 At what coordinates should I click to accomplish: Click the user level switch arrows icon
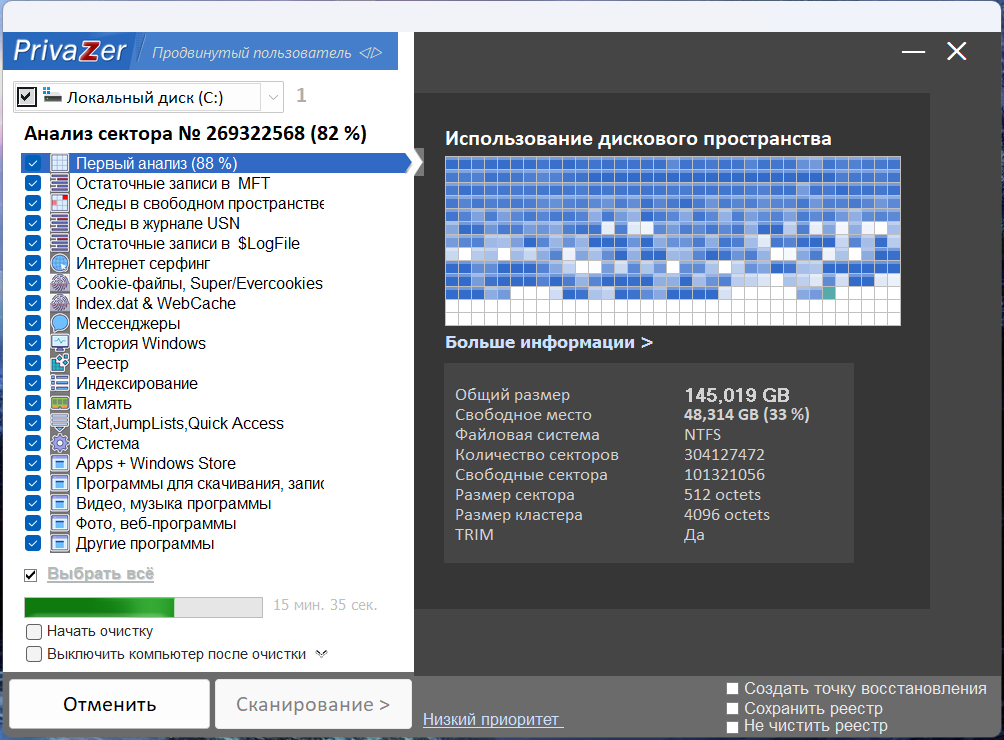(x=371, y=52)
